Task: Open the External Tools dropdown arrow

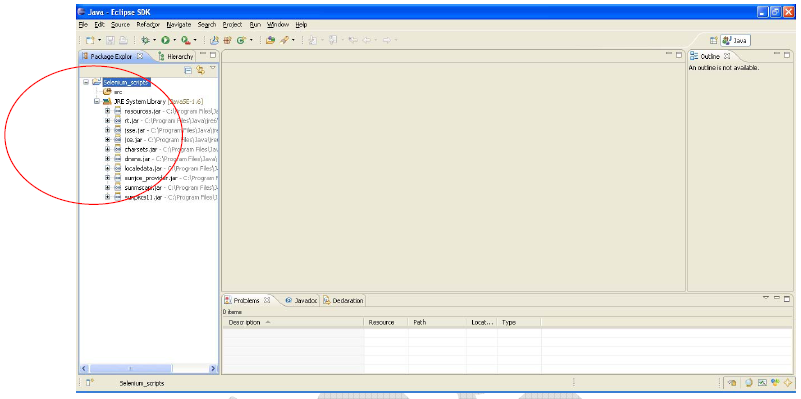Action: click(195, 40)
